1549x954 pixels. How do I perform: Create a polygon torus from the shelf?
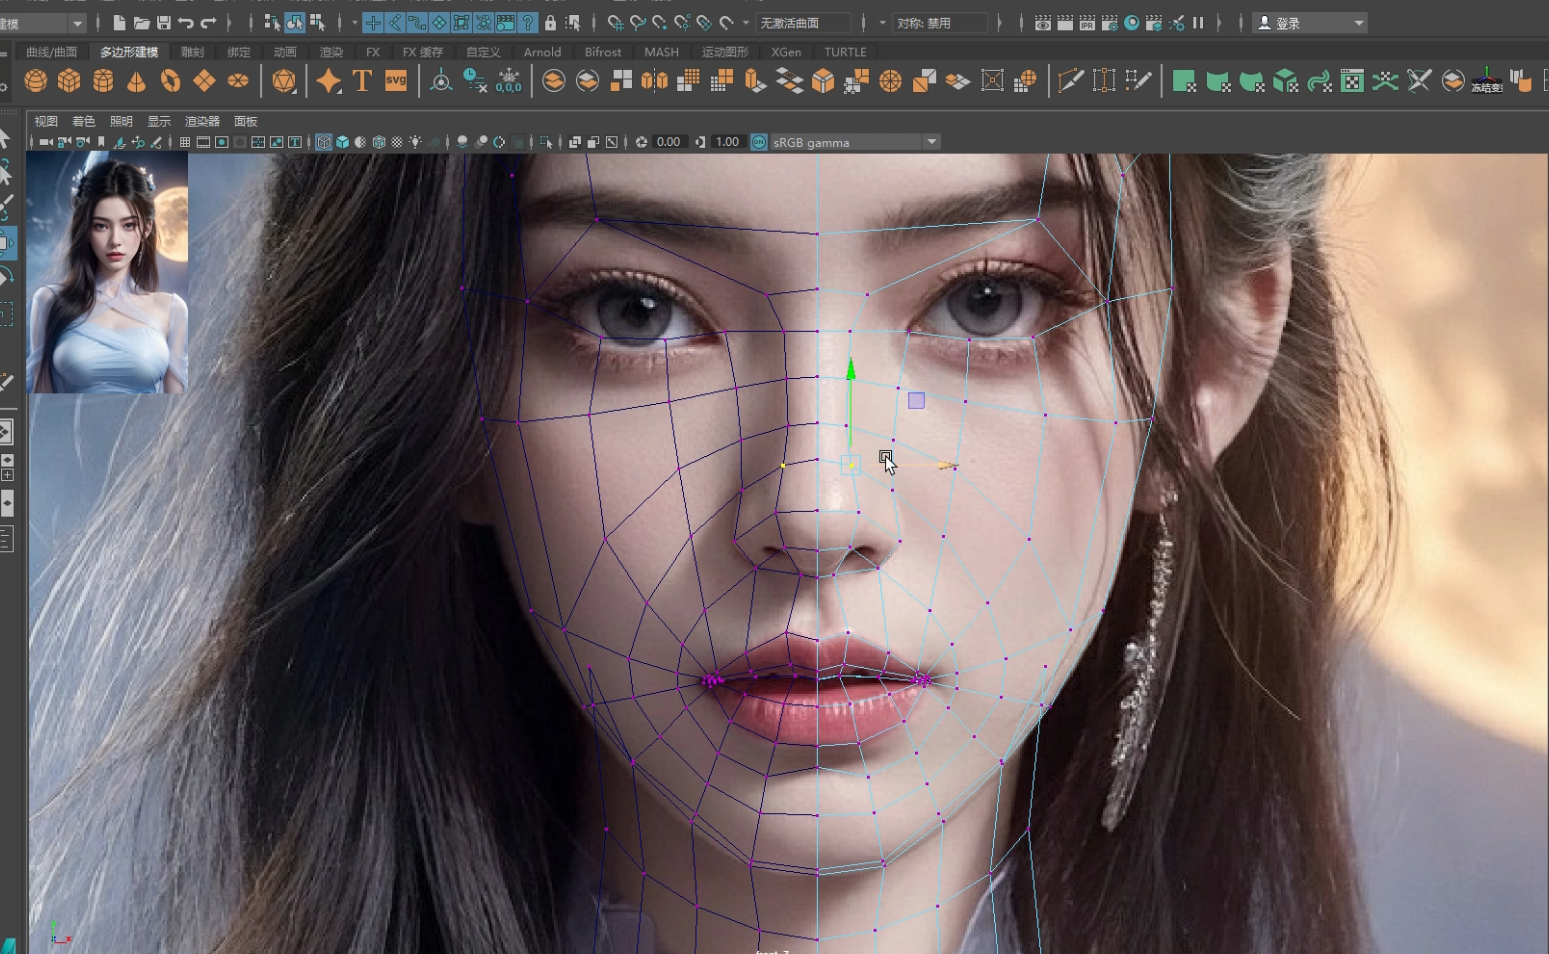[170, 81]
